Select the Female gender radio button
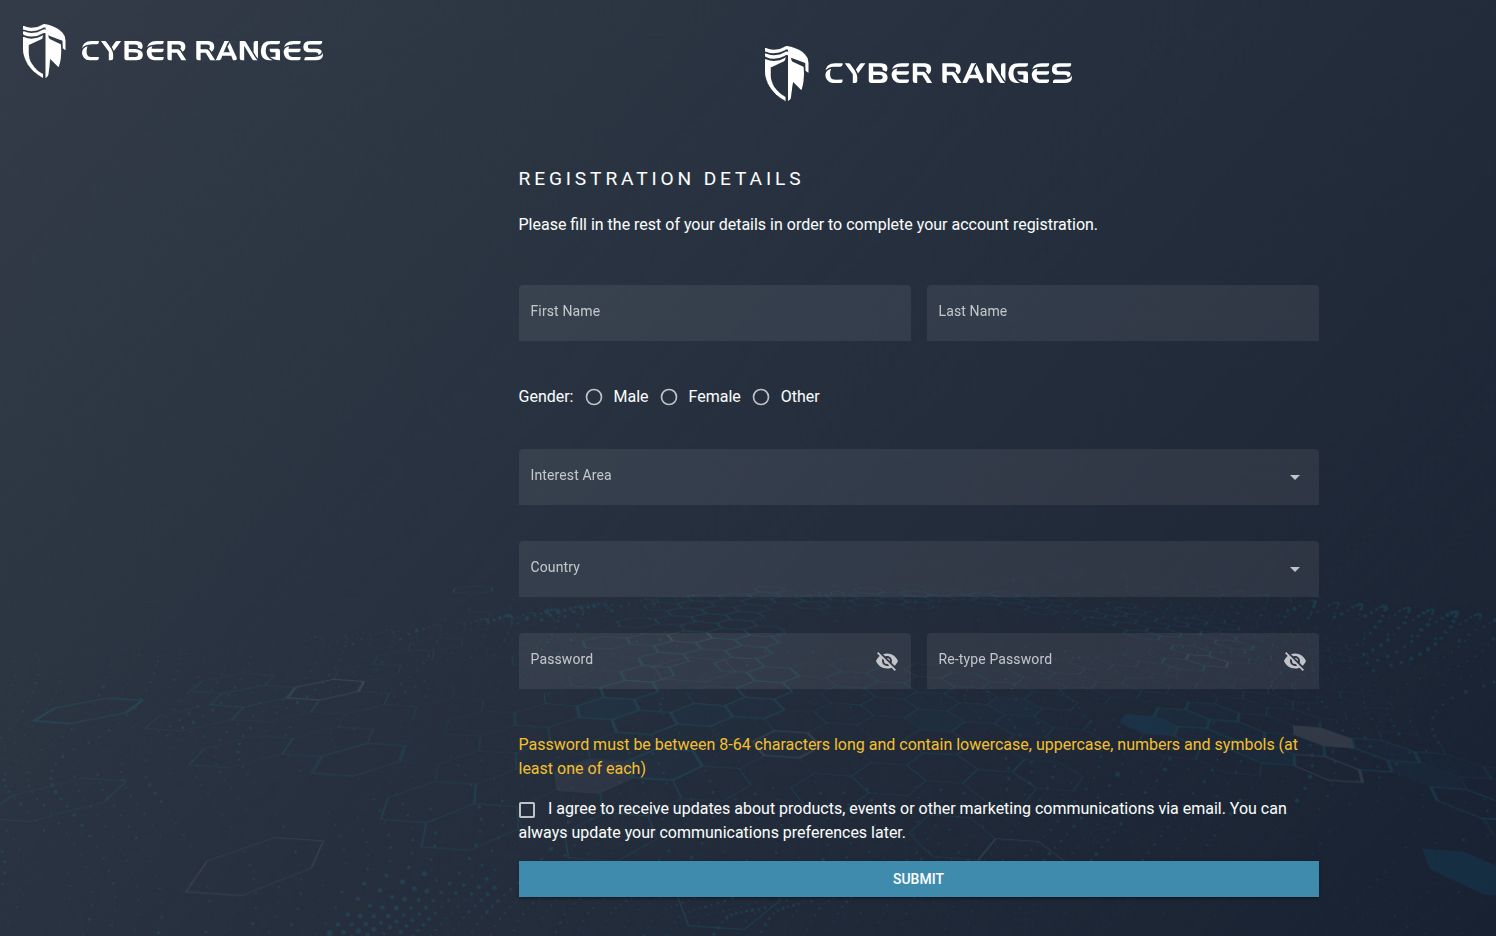 (669, 397)
